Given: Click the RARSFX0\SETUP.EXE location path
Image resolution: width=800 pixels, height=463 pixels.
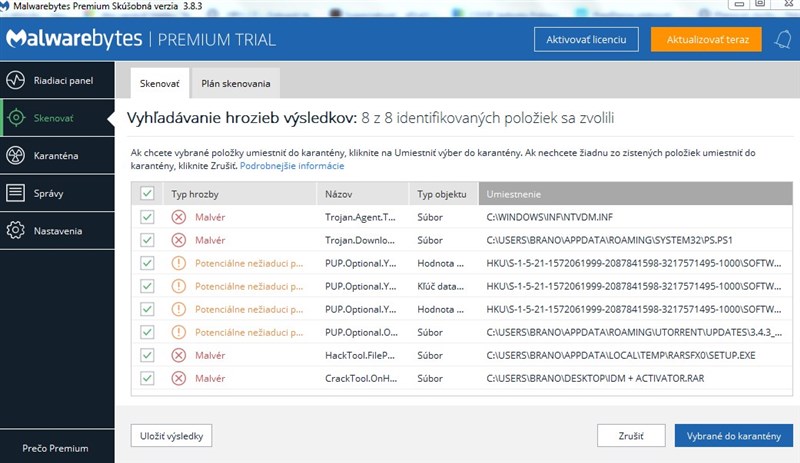Looking at the screenshot, I should coord(621,355).
